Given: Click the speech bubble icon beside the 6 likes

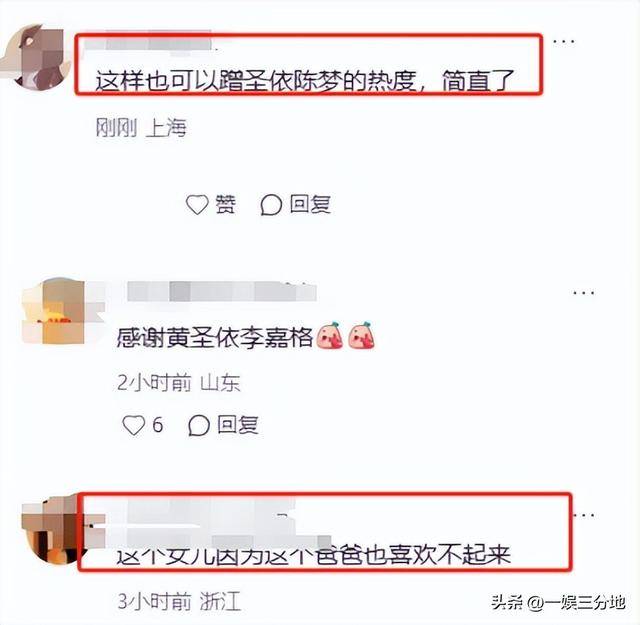Looking at the screenshot, I should (199, 425).
